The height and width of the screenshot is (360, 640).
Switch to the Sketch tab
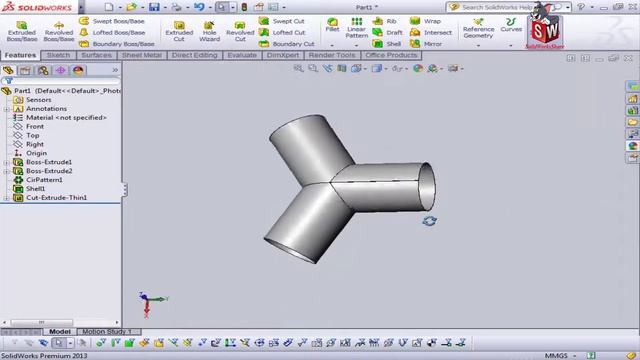(x=58, y=55)
